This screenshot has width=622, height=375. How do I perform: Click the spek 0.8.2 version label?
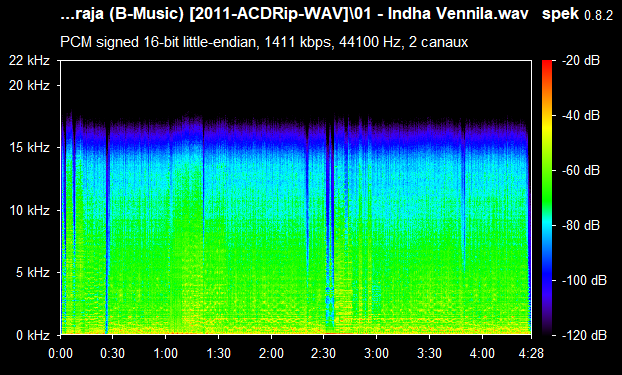click(577, 14)
